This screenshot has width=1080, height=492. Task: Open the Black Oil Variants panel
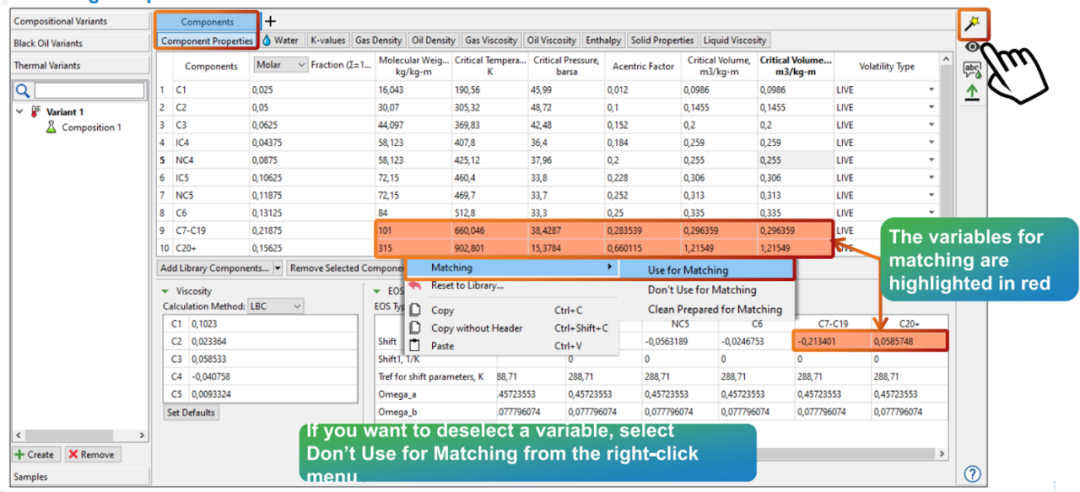pyautogui.click(x=81, y=43)
